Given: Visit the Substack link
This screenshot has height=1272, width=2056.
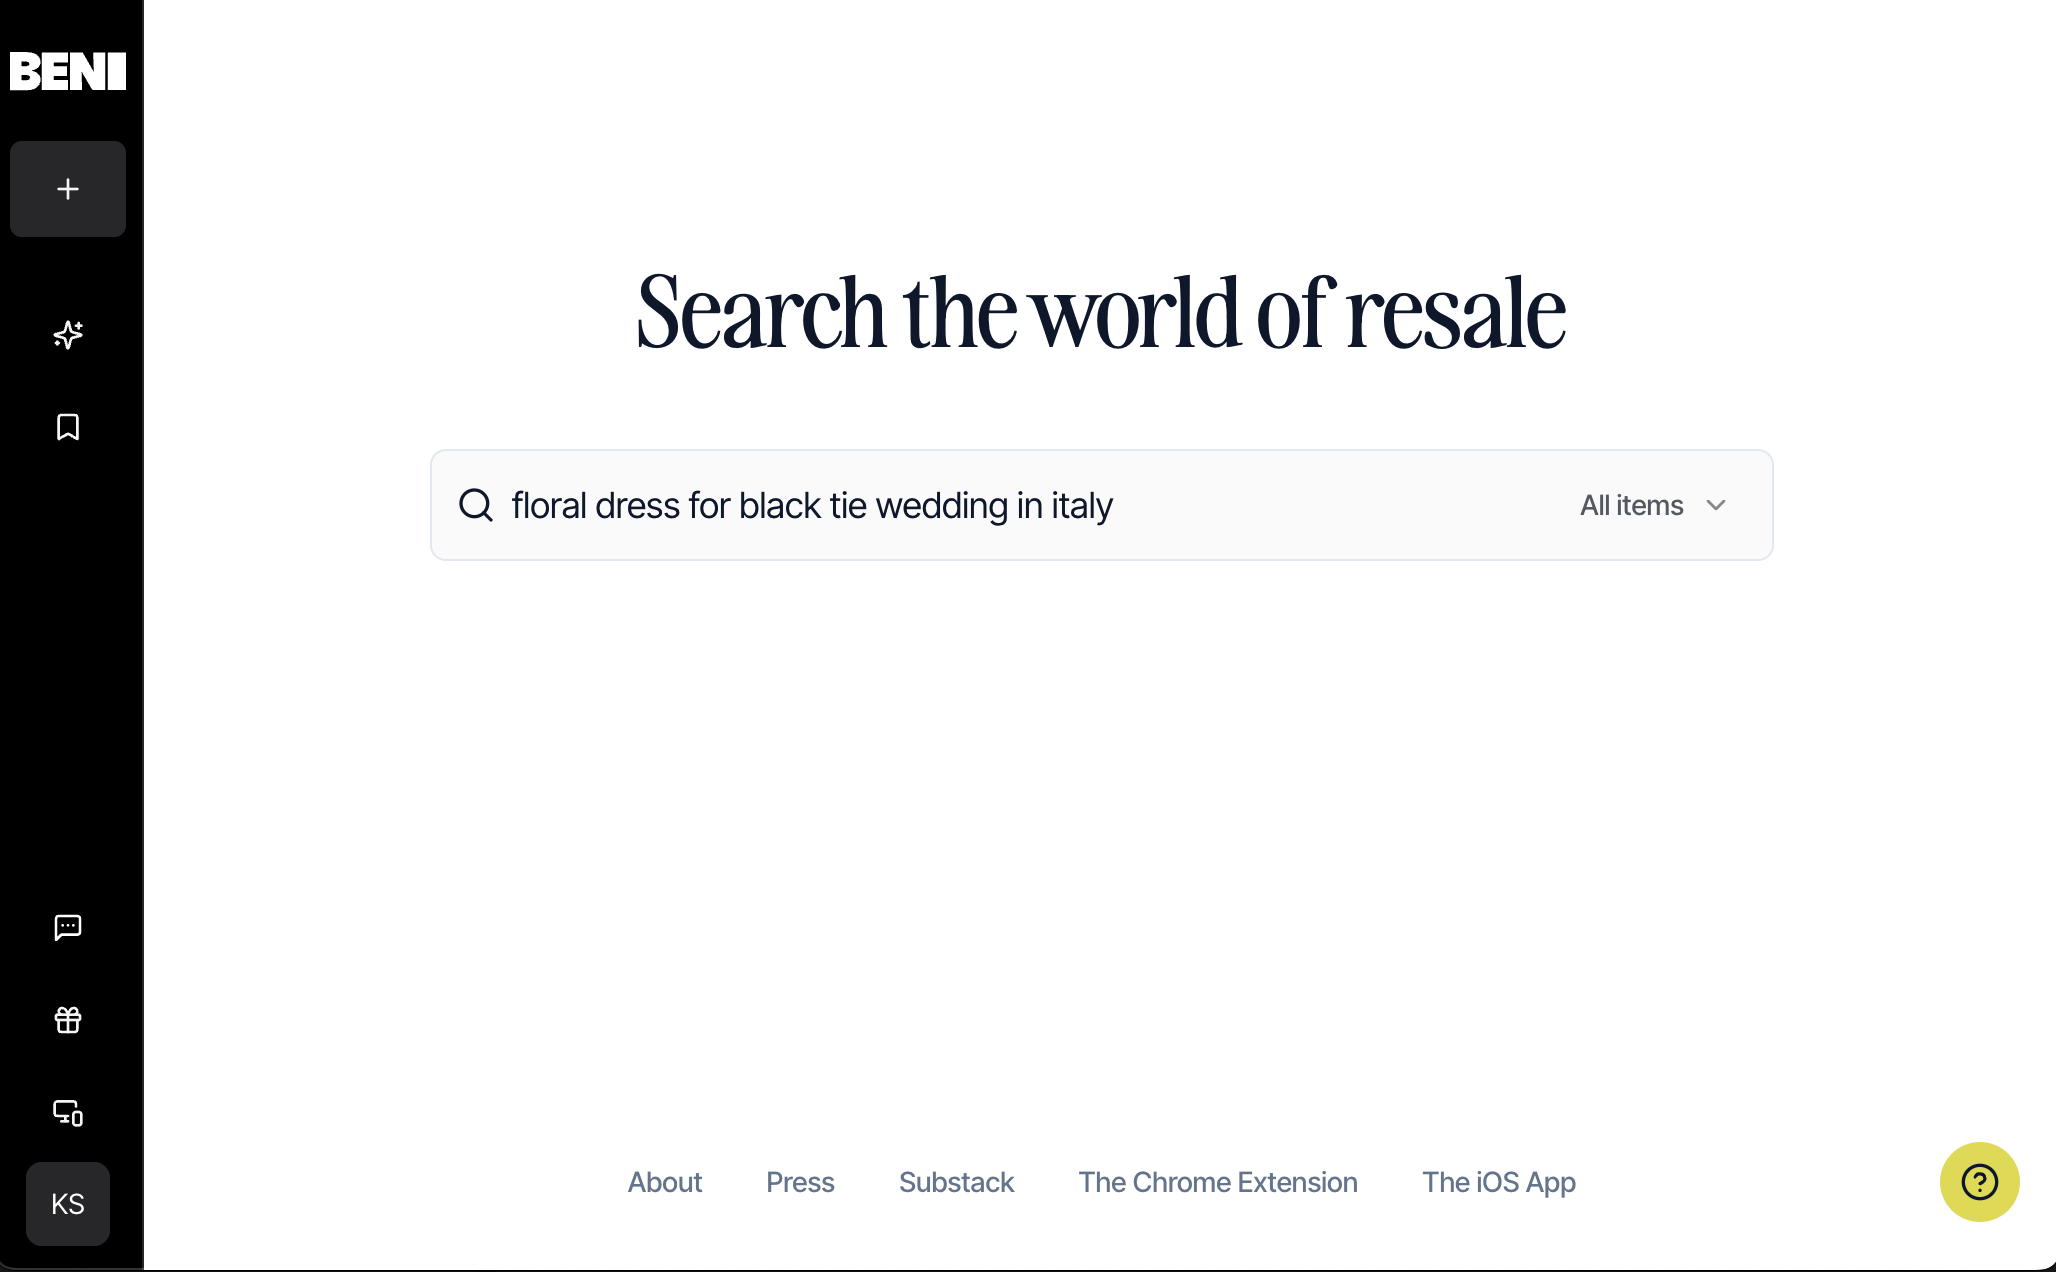Looking at the screenshot, I should pos(956,1182).
